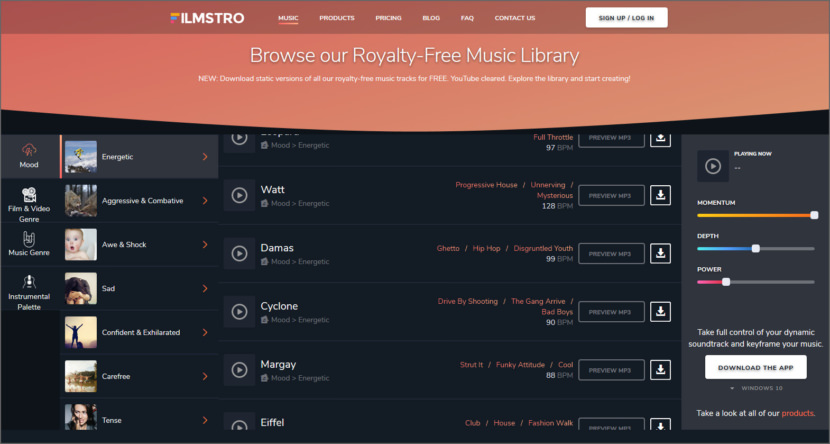Expand the Aggressive & Combative mood
The image size is (830, 444).
(x=205, y=201)
